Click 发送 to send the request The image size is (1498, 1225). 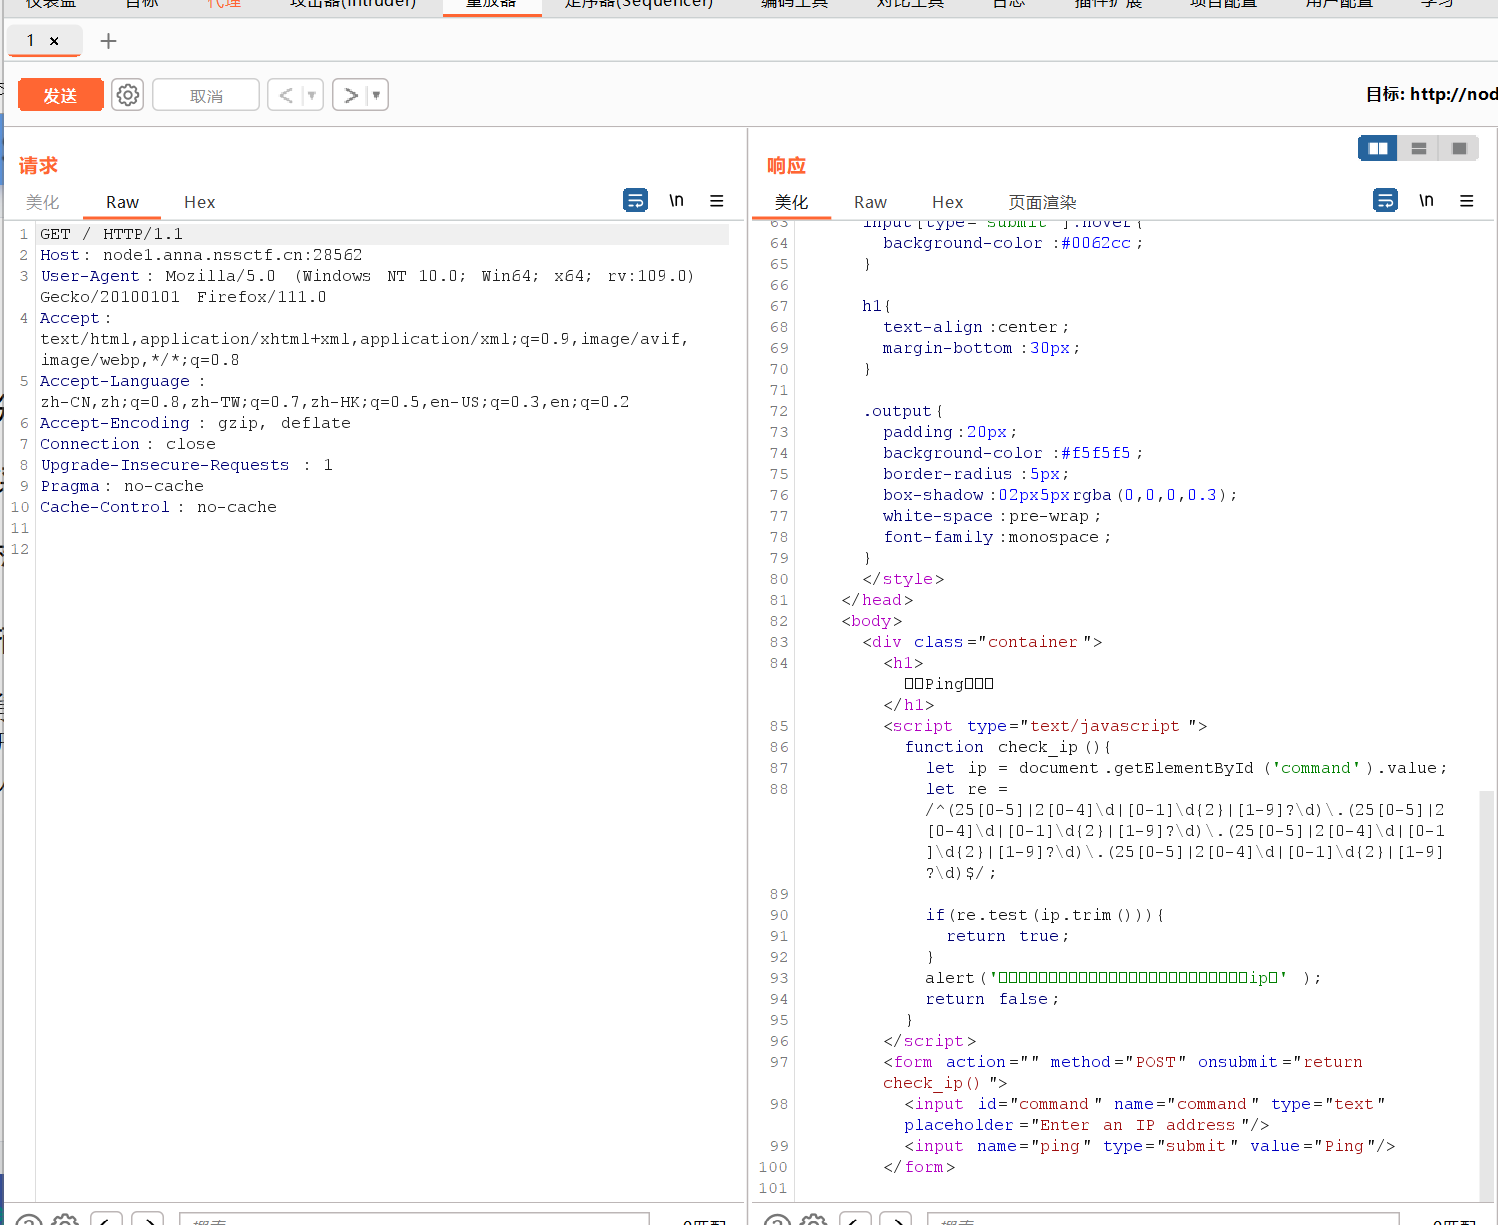coord(60,95)
